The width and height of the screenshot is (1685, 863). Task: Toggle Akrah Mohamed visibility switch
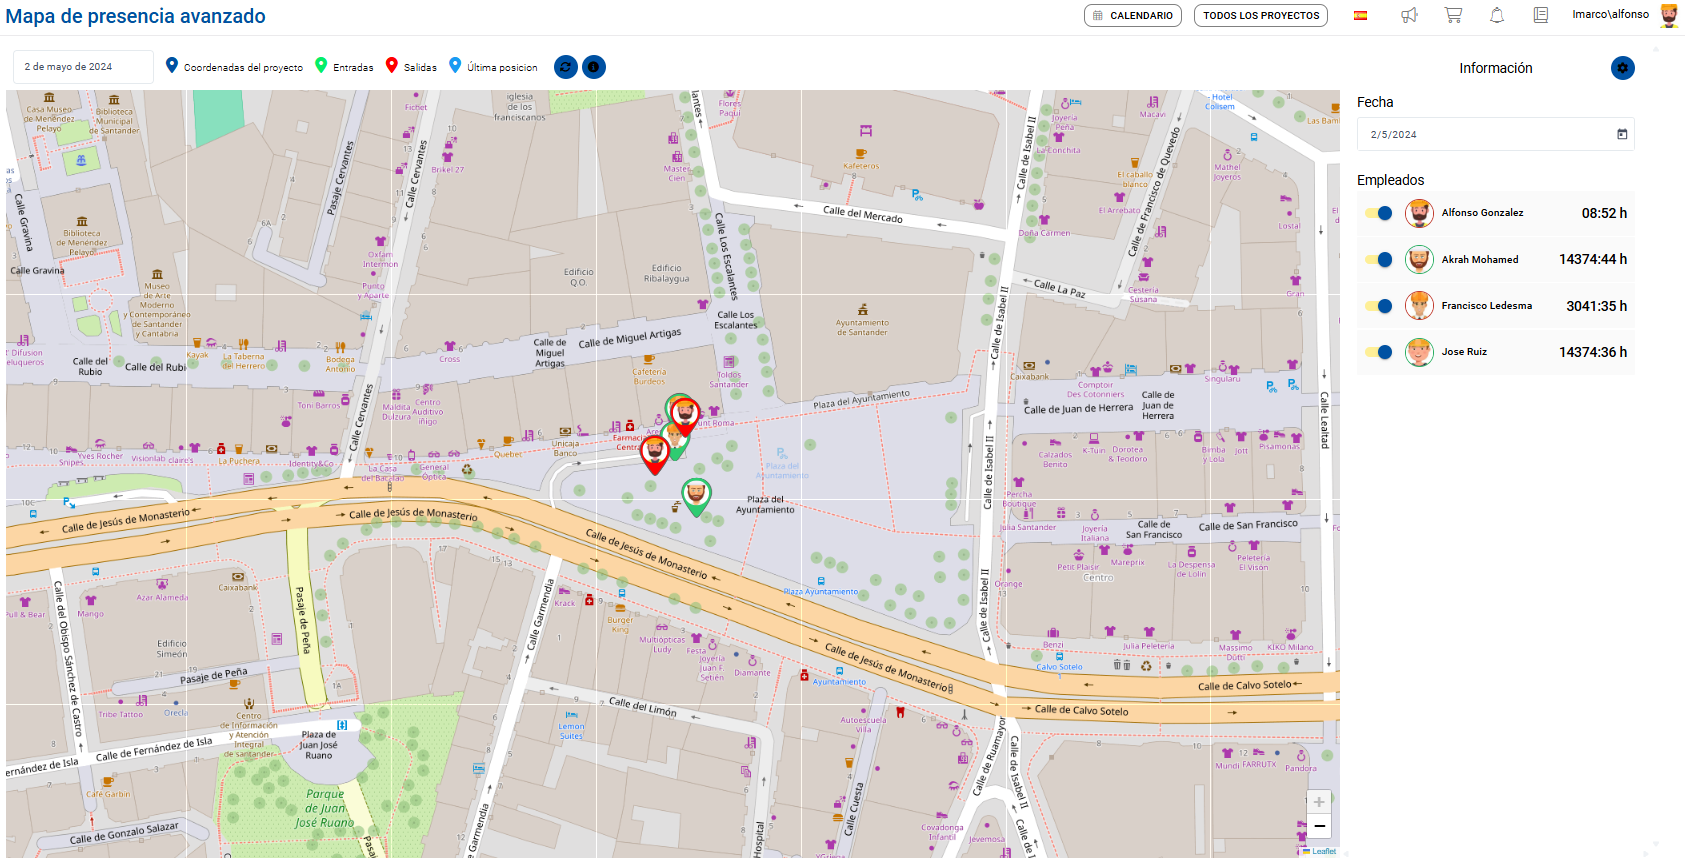pos(1378,260)
